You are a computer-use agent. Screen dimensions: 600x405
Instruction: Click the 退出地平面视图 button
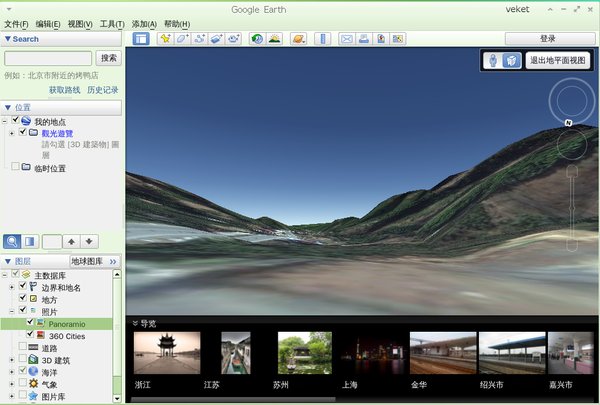(x=558, y=61)
